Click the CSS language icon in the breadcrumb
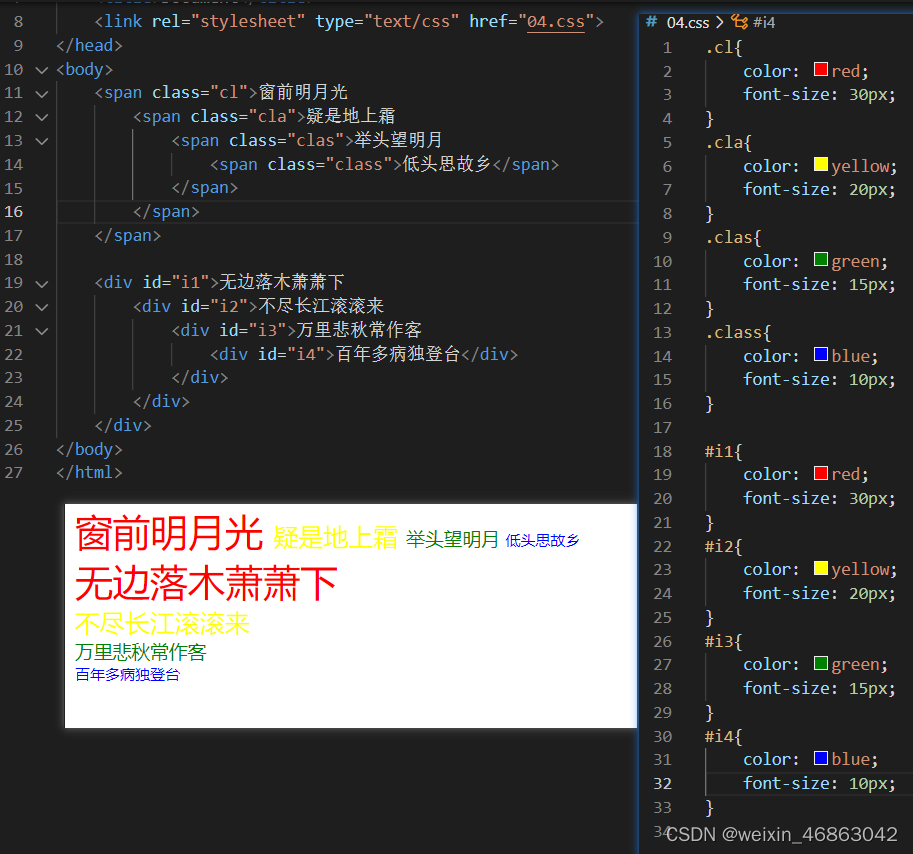913x854 pixels. 650,22
